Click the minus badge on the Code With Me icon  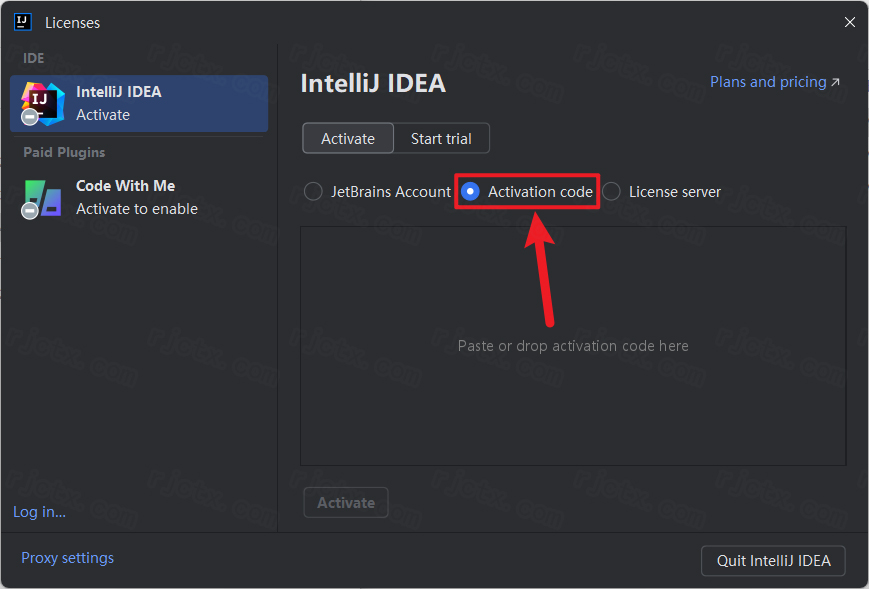[30, 211]
